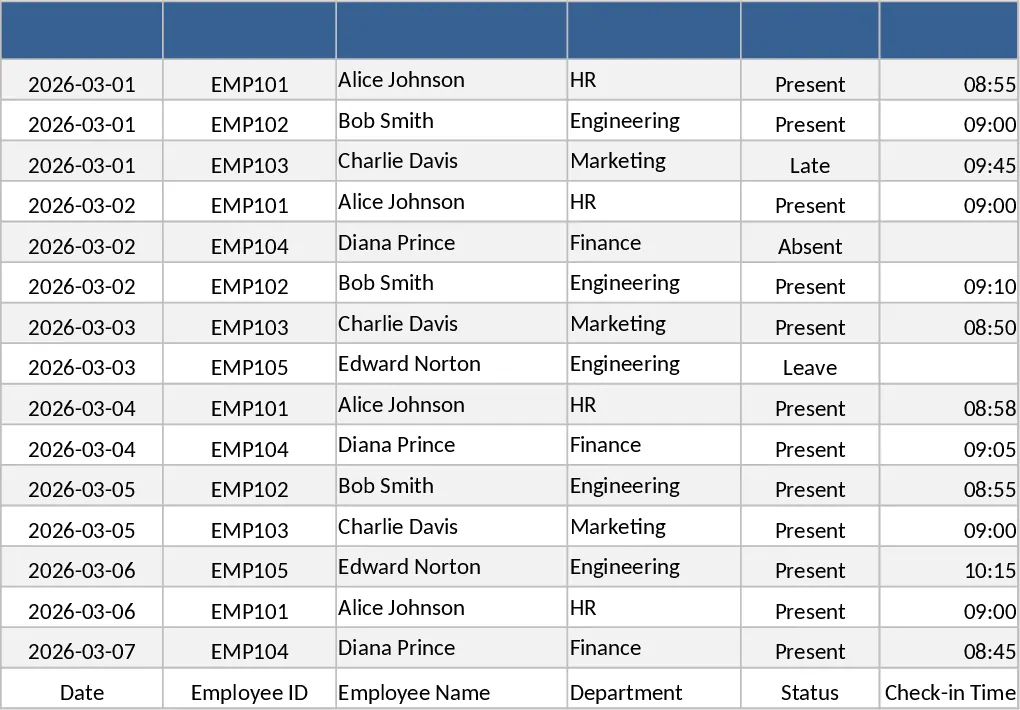Click the 10:15 check-in time cell
The width and height of the screenshot is (1020, 710).
(949, 567)
